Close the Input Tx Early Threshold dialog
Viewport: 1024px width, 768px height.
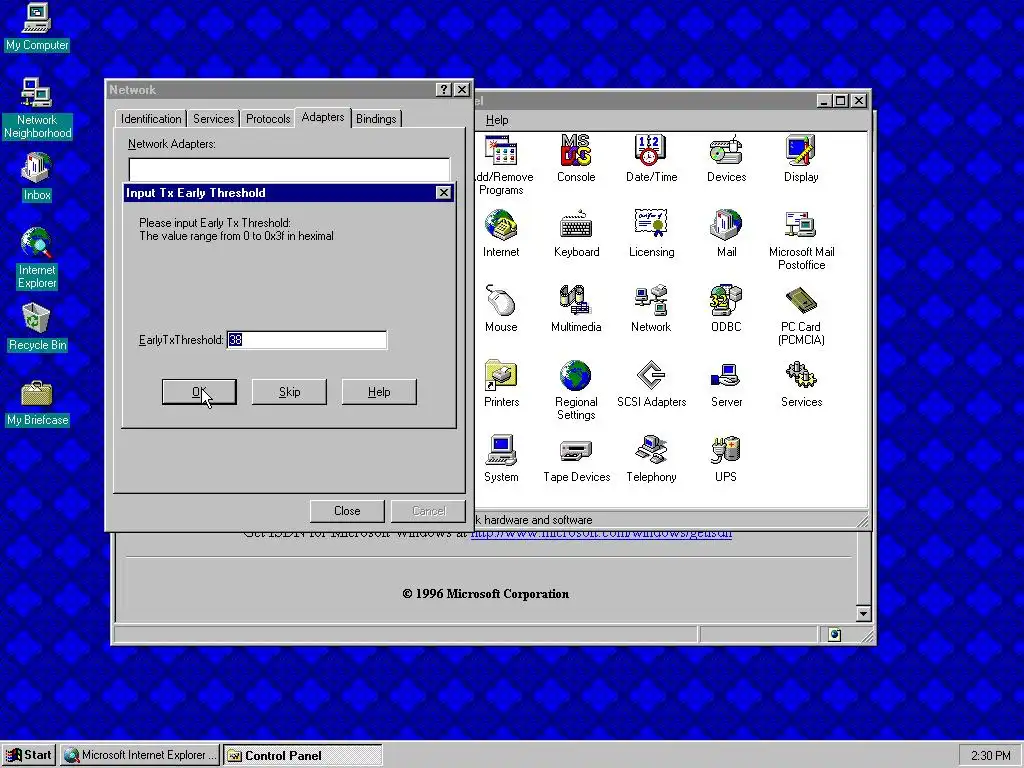[443, 193]
